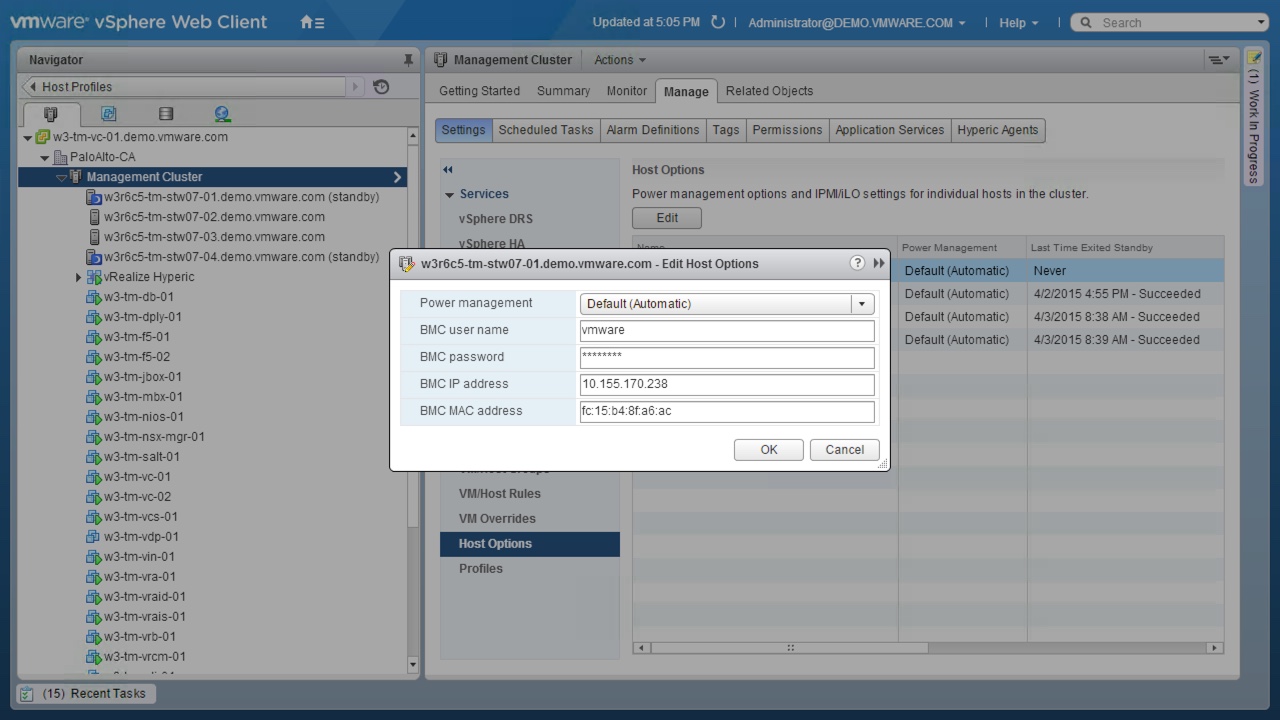Collapse the PaloAlto-CA datacenter node
The height and width of the screenshot is (720, 1280).
coord(45,158)
